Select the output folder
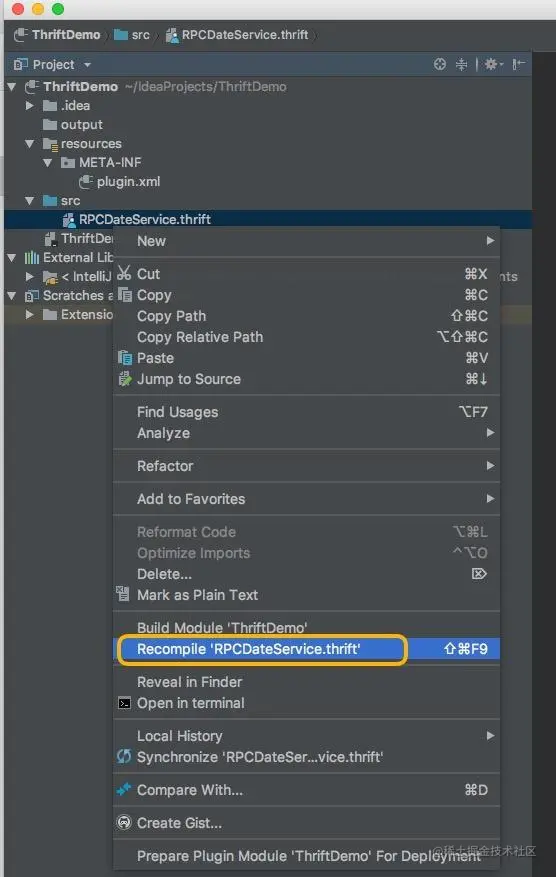This screenshot has width=556, height=877. [x=82, y=125]
